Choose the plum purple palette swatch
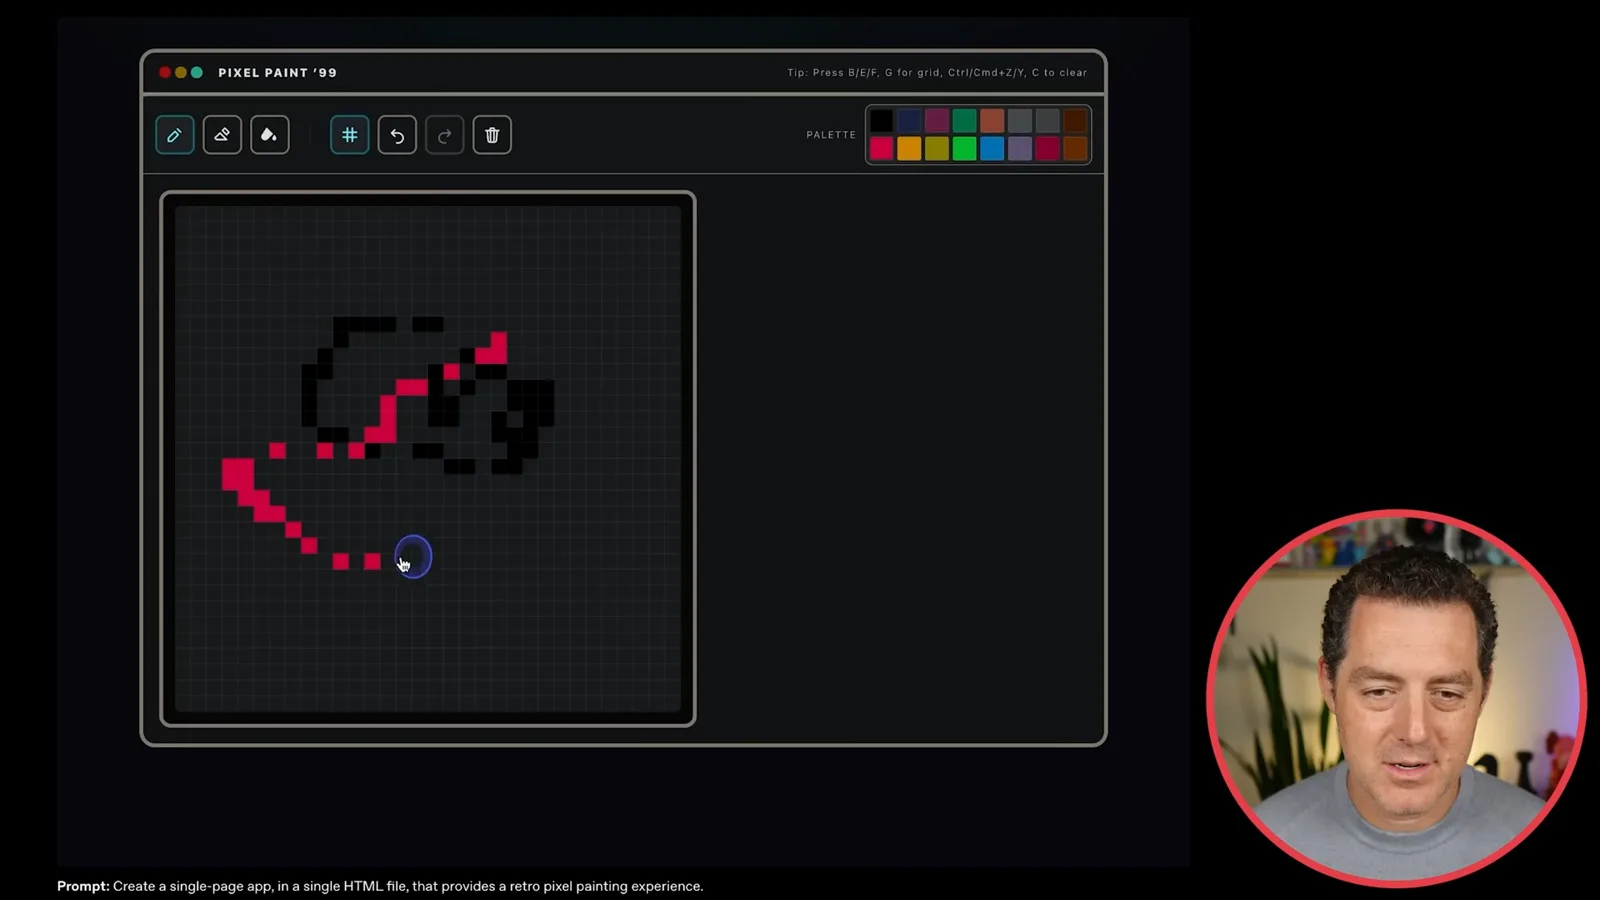This screenshot has width=1600, height=900. (937, 121)
